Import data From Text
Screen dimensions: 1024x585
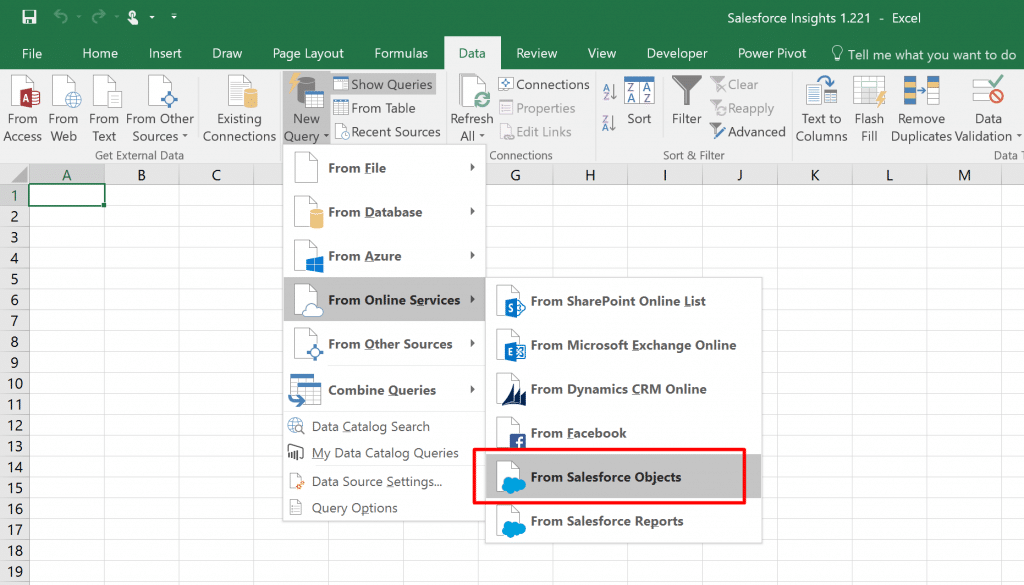click(x=104, y=108)
